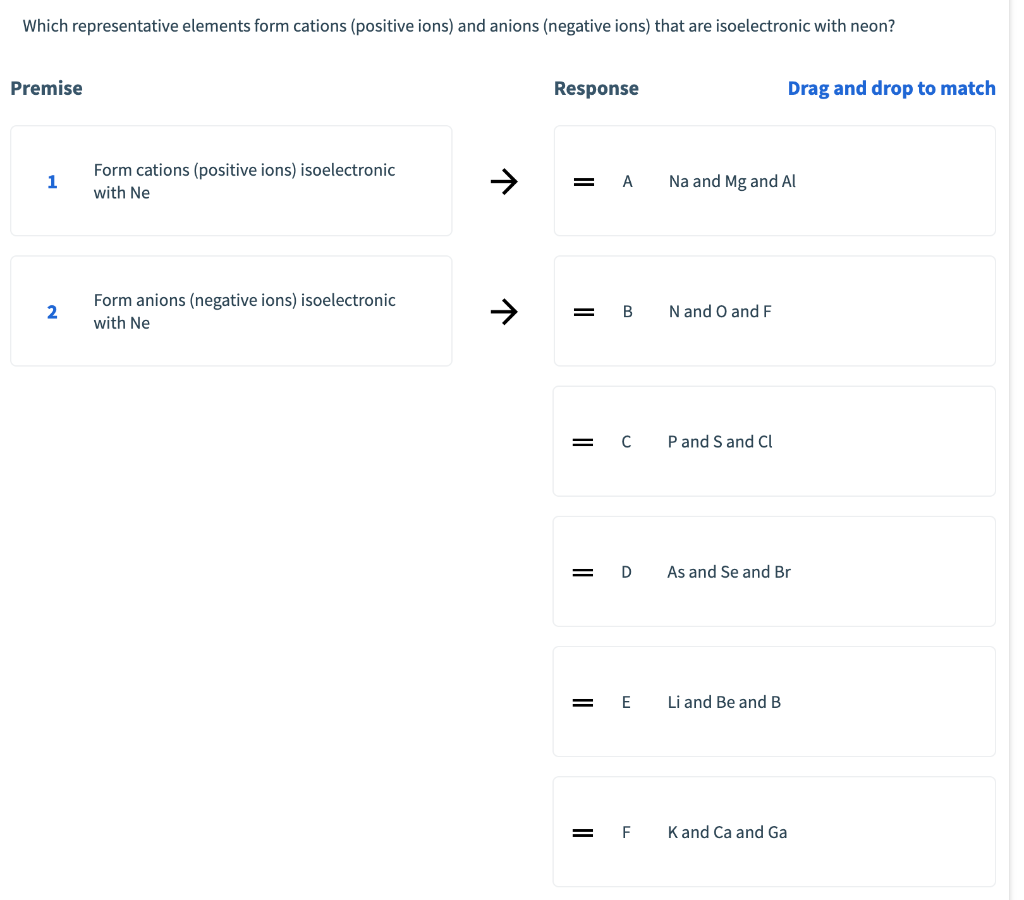Click the "Drag and drop to match" link
1024x900 pixels.
891,88
